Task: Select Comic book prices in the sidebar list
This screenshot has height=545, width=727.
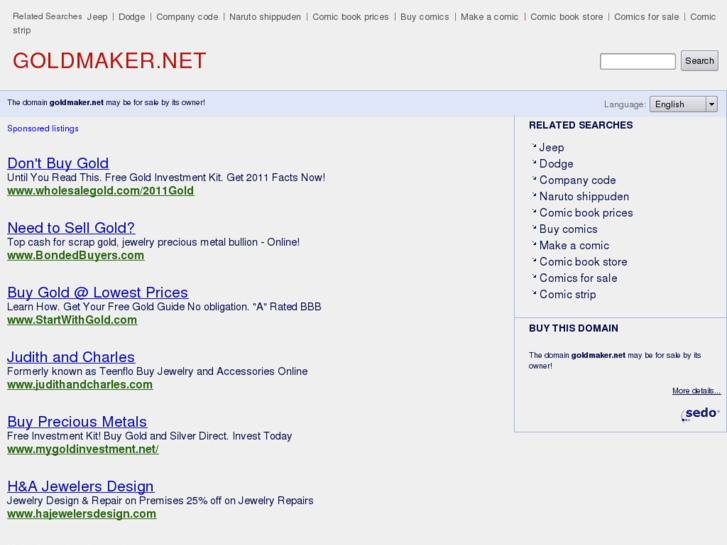Action: pos(586,212)
